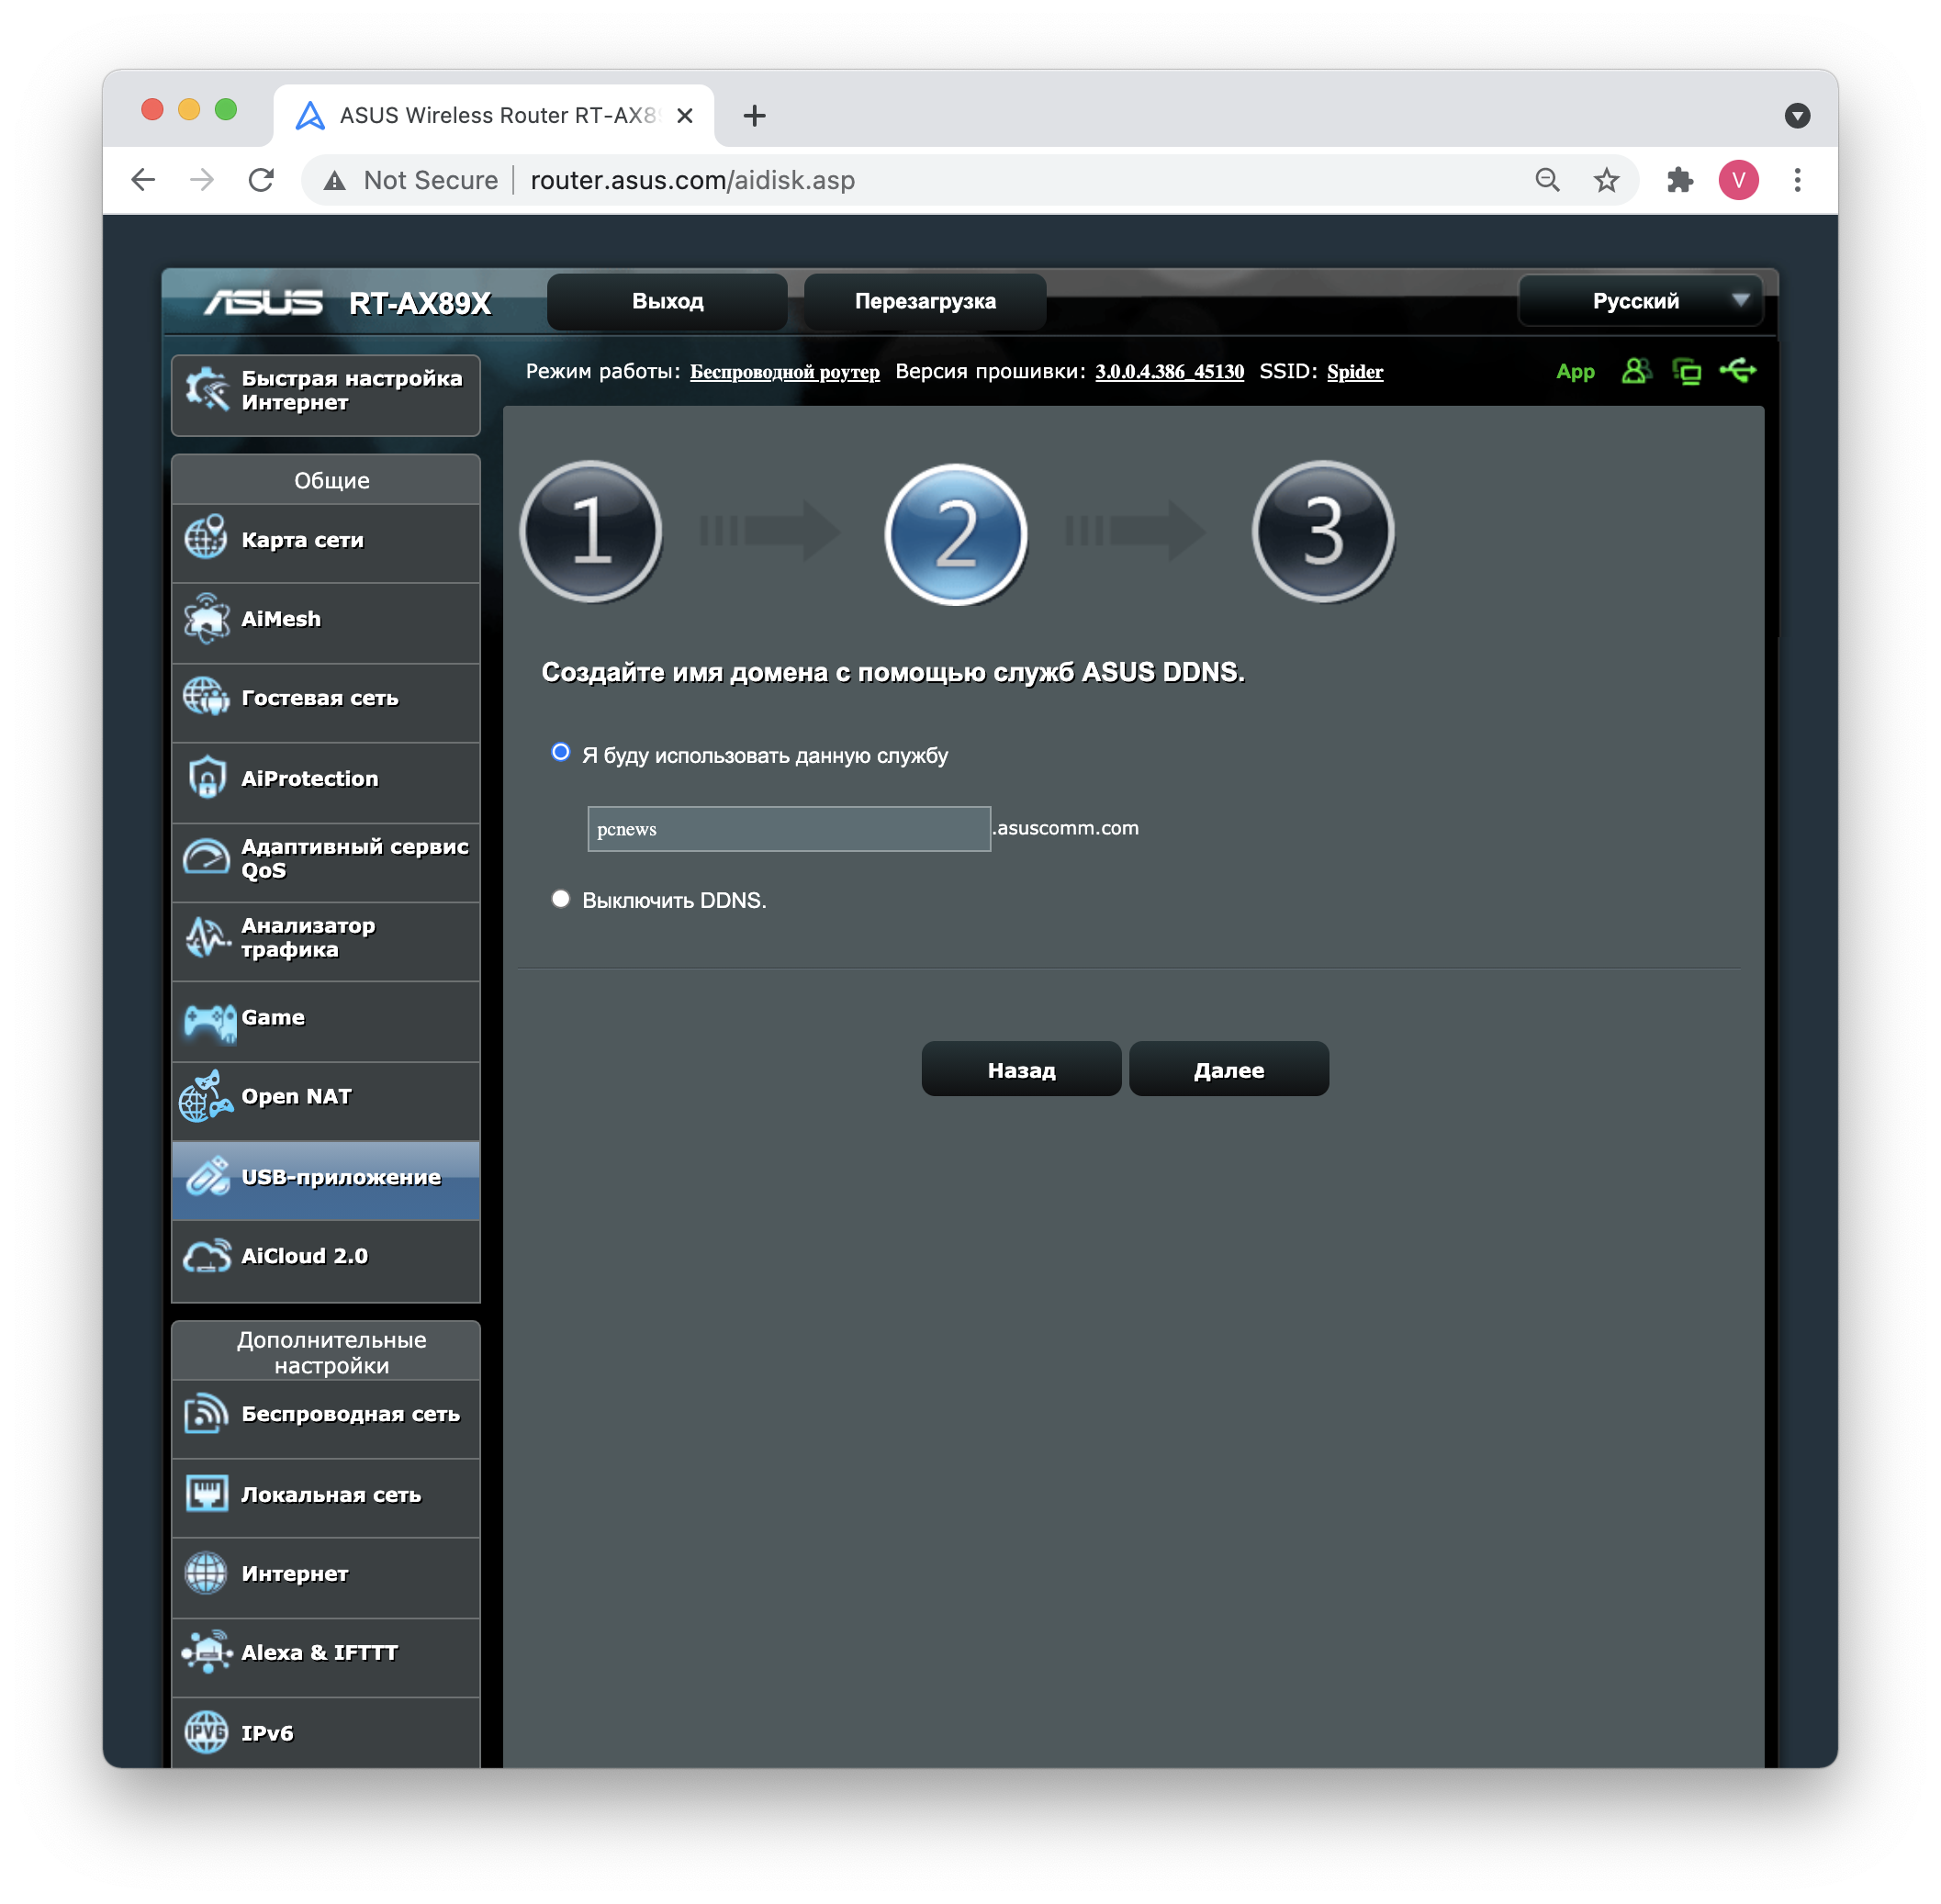Click the Анализатор трафика icon
Viewport: 1941px width, 1904px height.
pos(207,937)
